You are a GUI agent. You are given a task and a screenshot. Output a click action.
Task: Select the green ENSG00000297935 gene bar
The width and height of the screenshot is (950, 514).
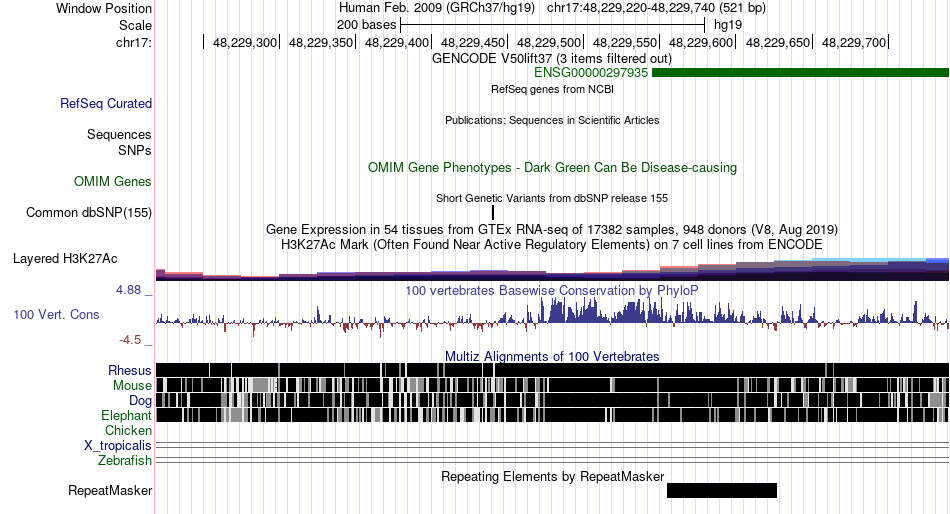[800, 73]
